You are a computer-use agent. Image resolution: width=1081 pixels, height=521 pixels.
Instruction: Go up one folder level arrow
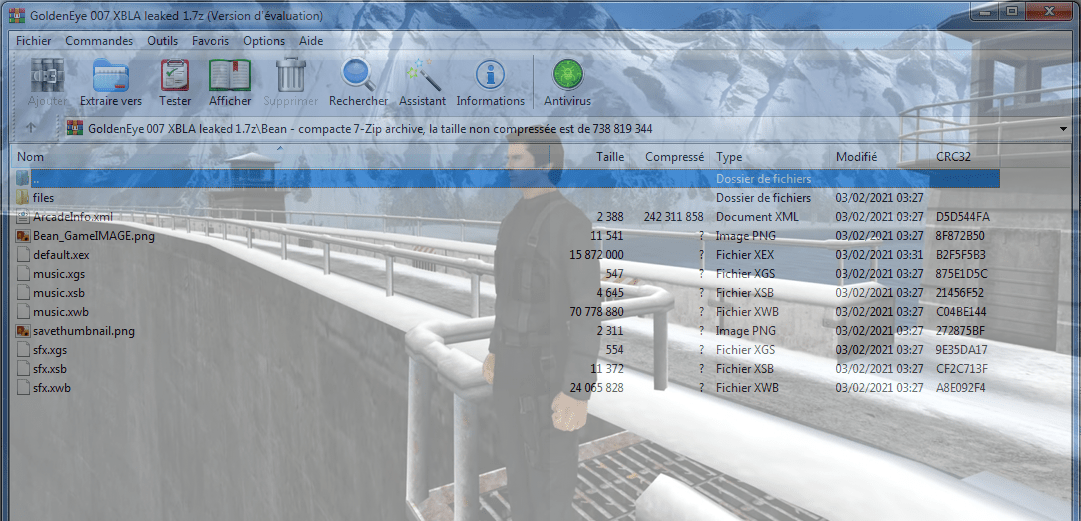(31, 128)
